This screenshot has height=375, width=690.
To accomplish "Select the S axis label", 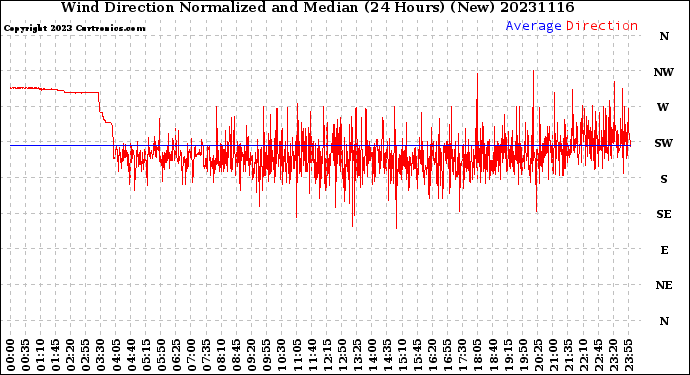I will pos(664,179).
